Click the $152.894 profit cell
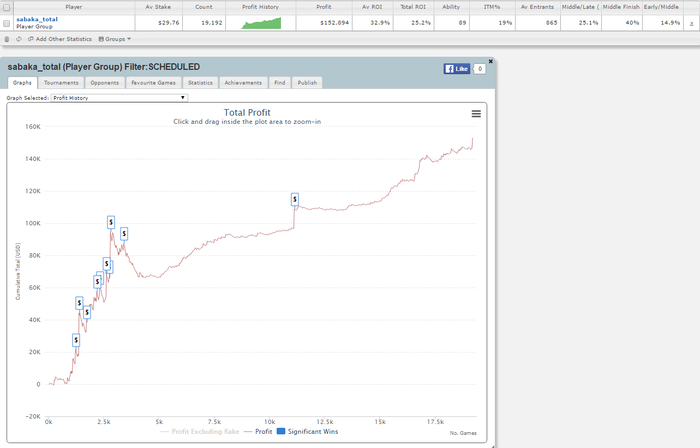 324,23
